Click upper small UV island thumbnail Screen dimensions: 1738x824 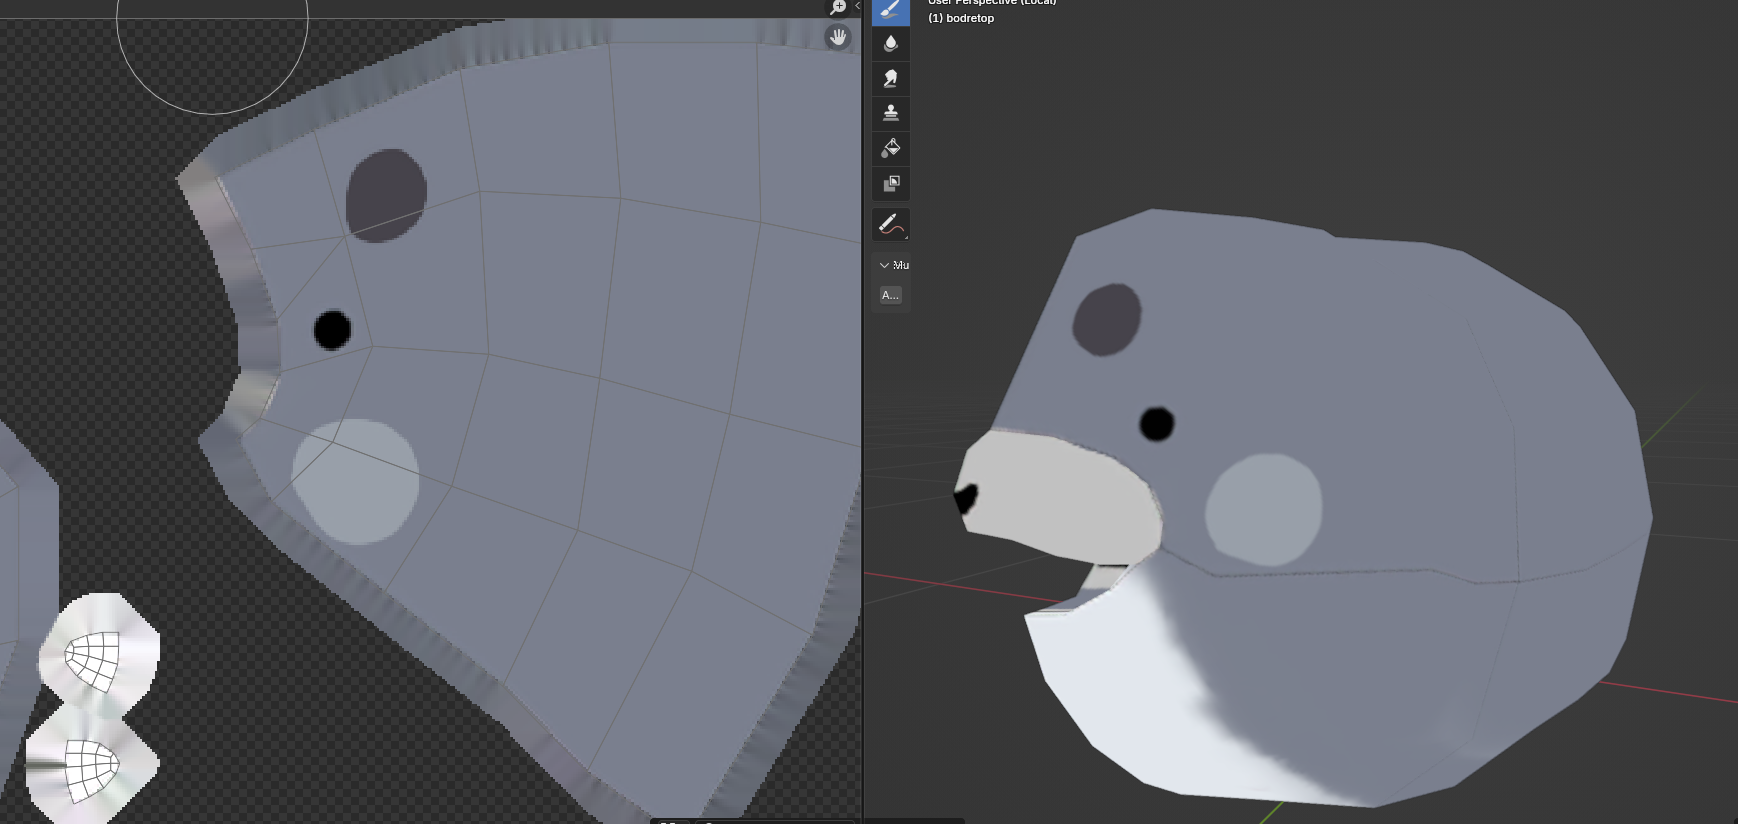click(x=98, y=655)
